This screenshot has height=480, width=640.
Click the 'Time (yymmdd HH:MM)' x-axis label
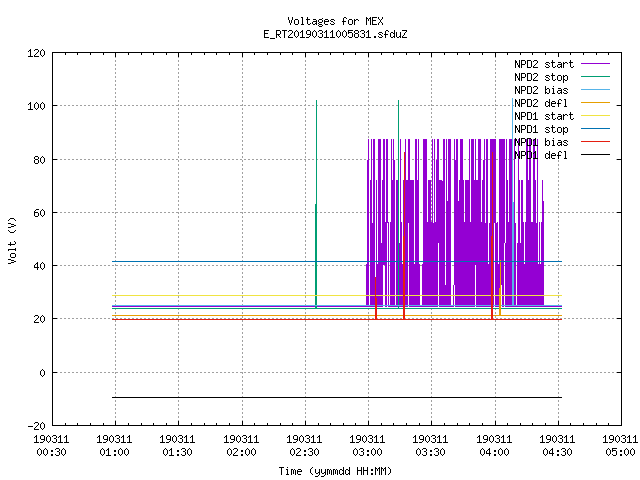(335, 471)
